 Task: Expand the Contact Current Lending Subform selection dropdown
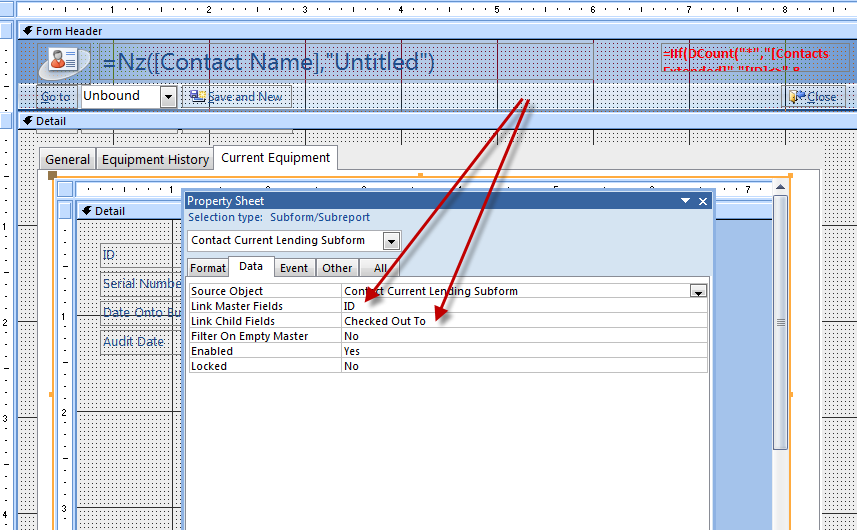391,241
